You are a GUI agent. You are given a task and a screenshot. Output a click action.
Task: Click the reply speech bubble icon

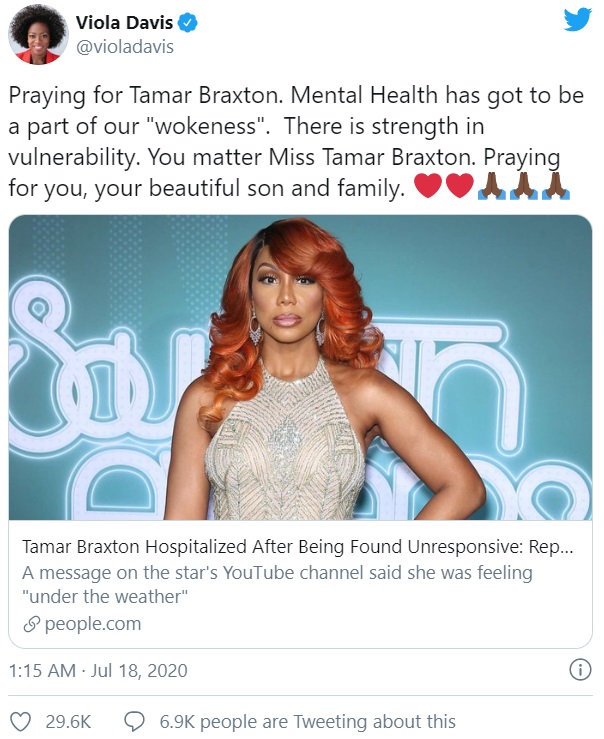click(x=134, y=722)
